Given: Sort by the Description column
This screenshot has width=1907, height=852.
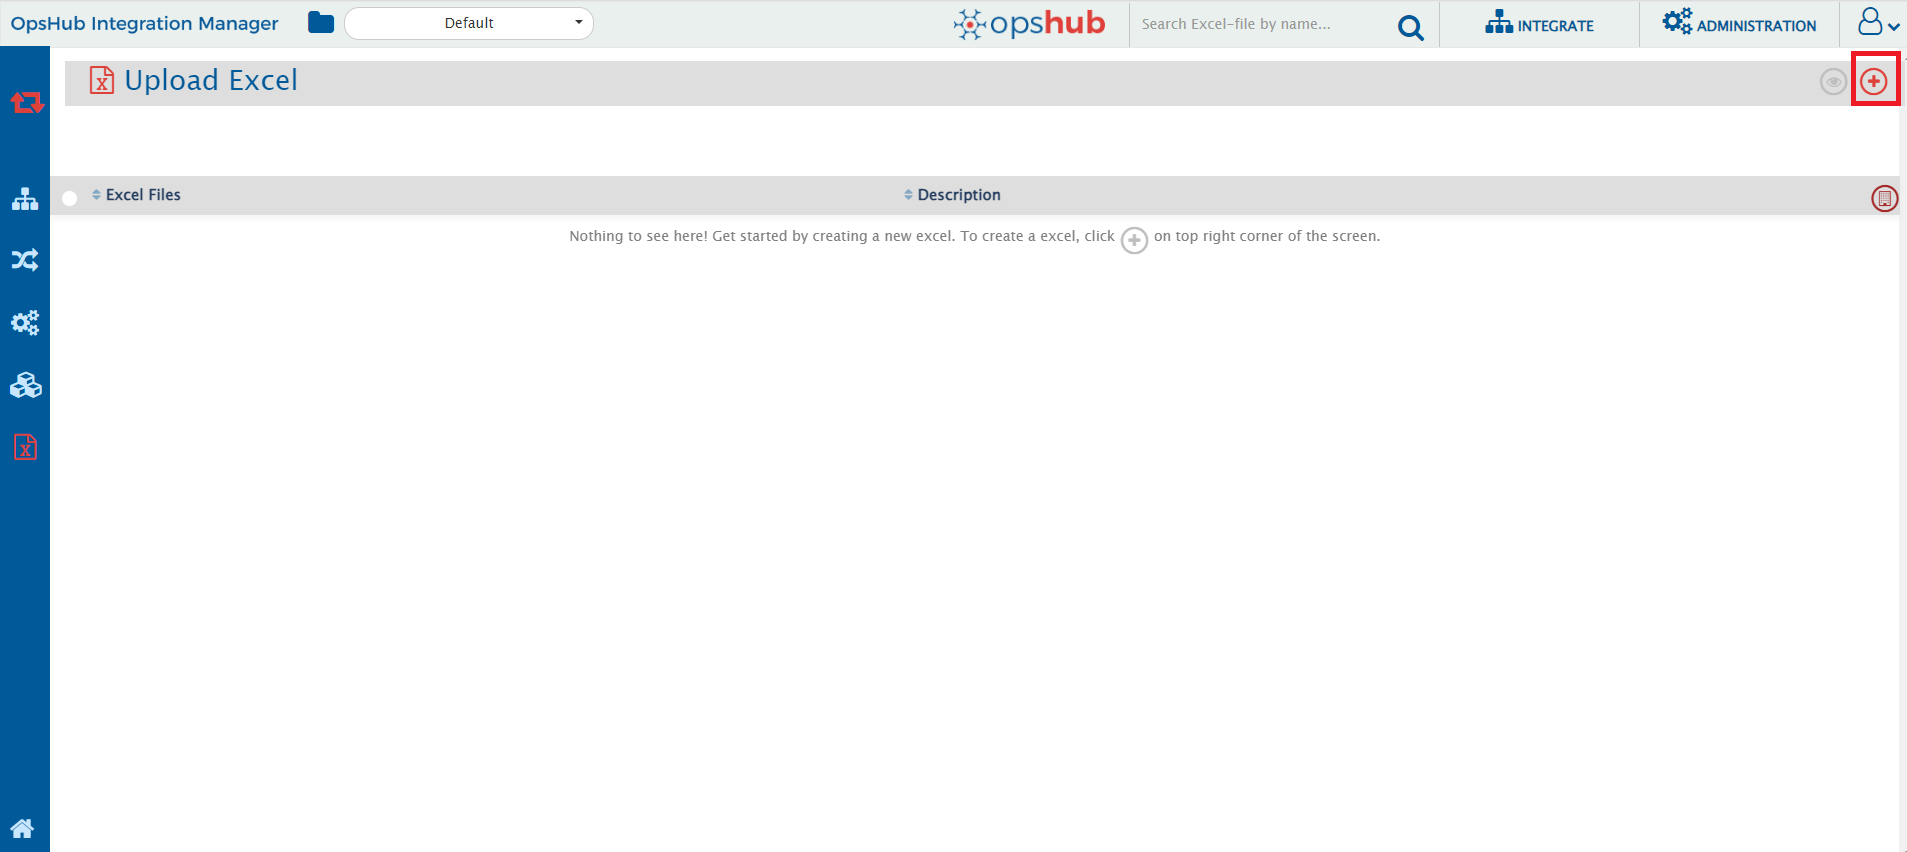Looking at the screenshot, I should [958, 195].
